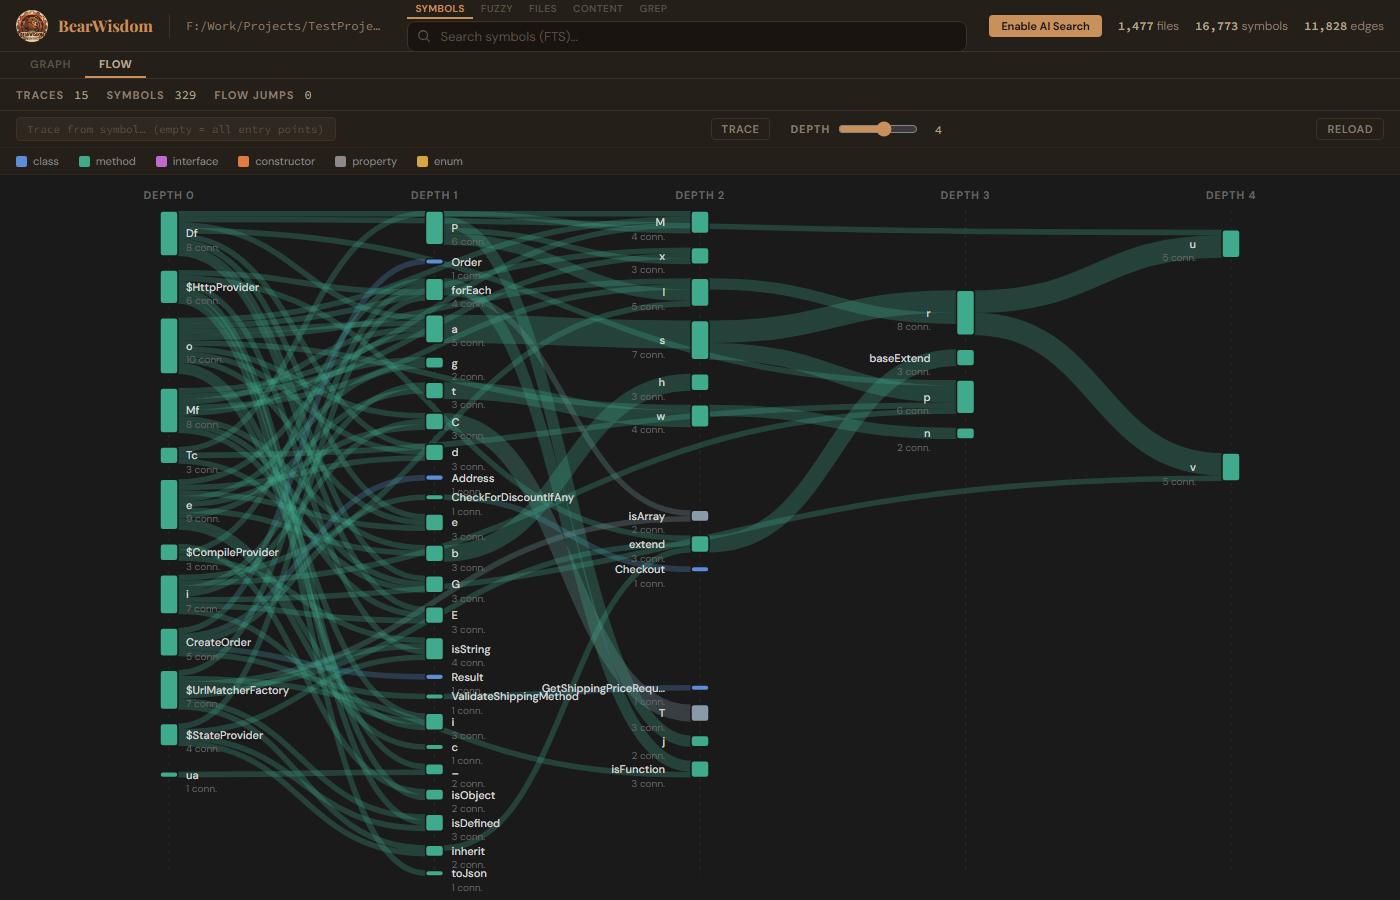1400x900 pixels.
Task: Click the Result node label
Action: [x=467, y=677]
